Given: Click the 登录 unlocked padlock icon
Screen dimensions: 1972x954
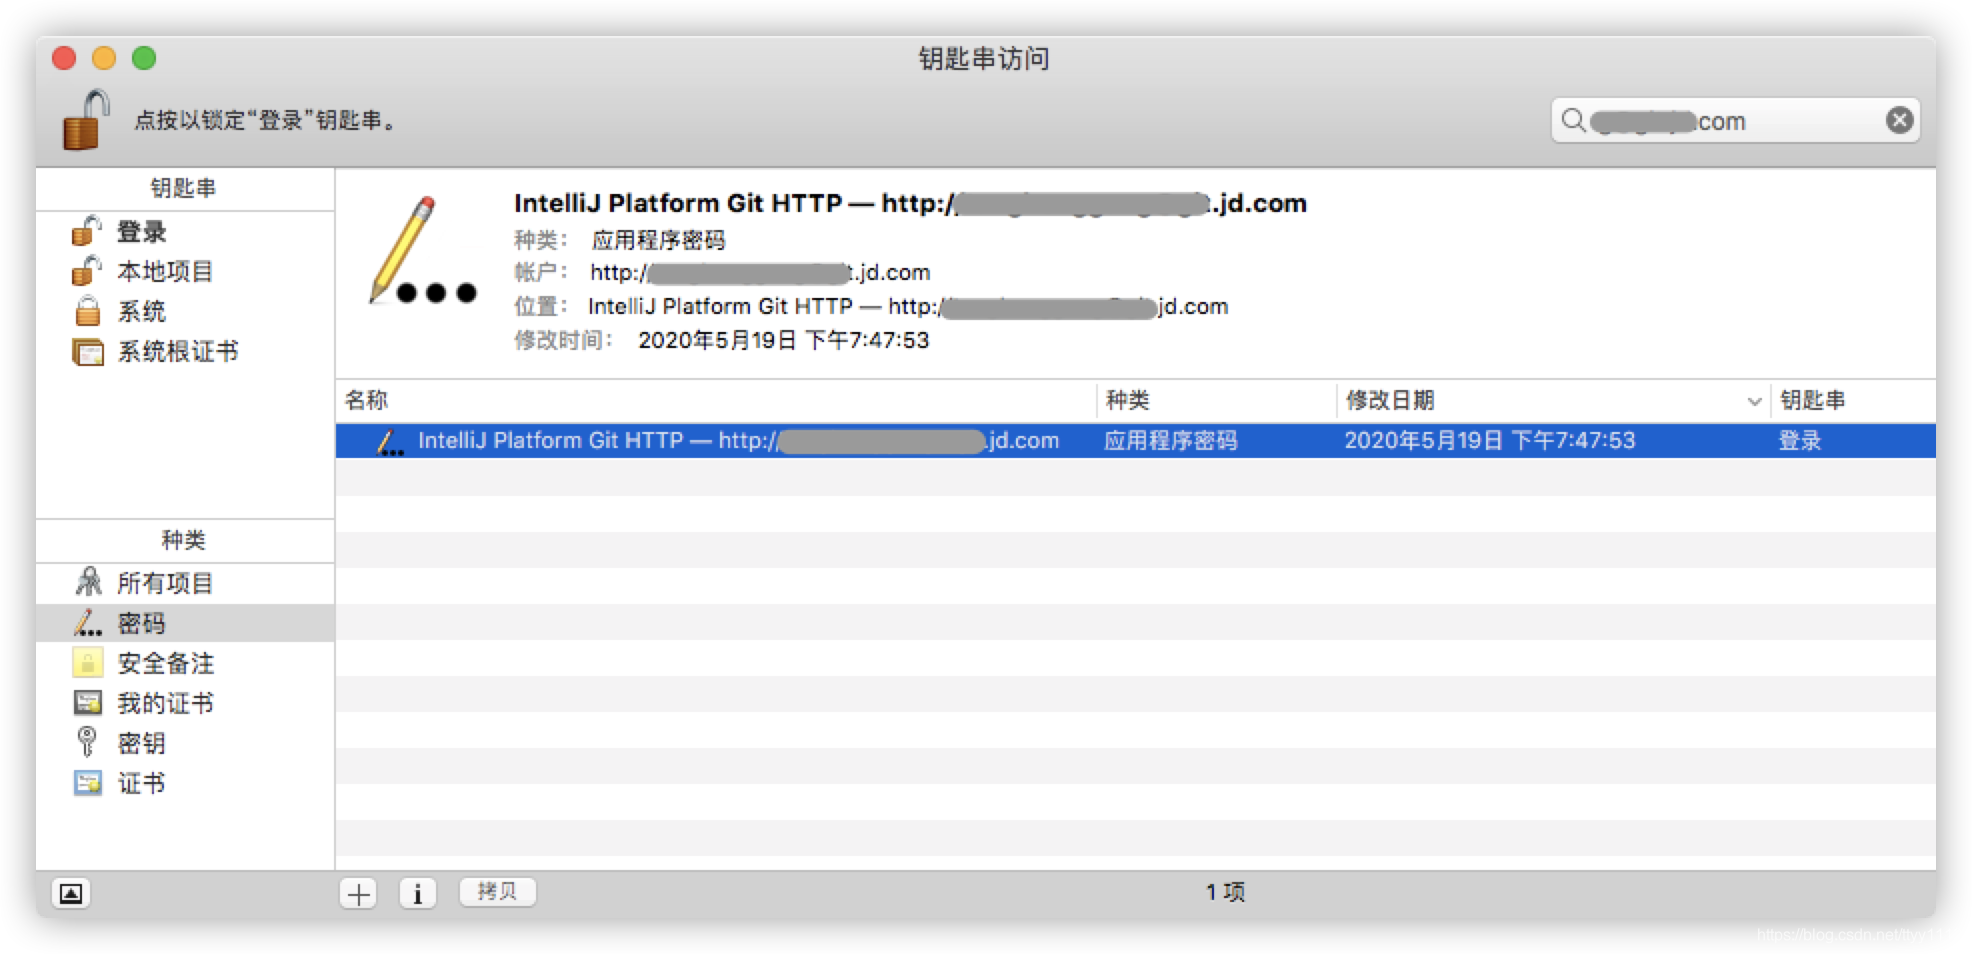Looking at the screenshot, I should pyautogui.click(x=86, y=231).
